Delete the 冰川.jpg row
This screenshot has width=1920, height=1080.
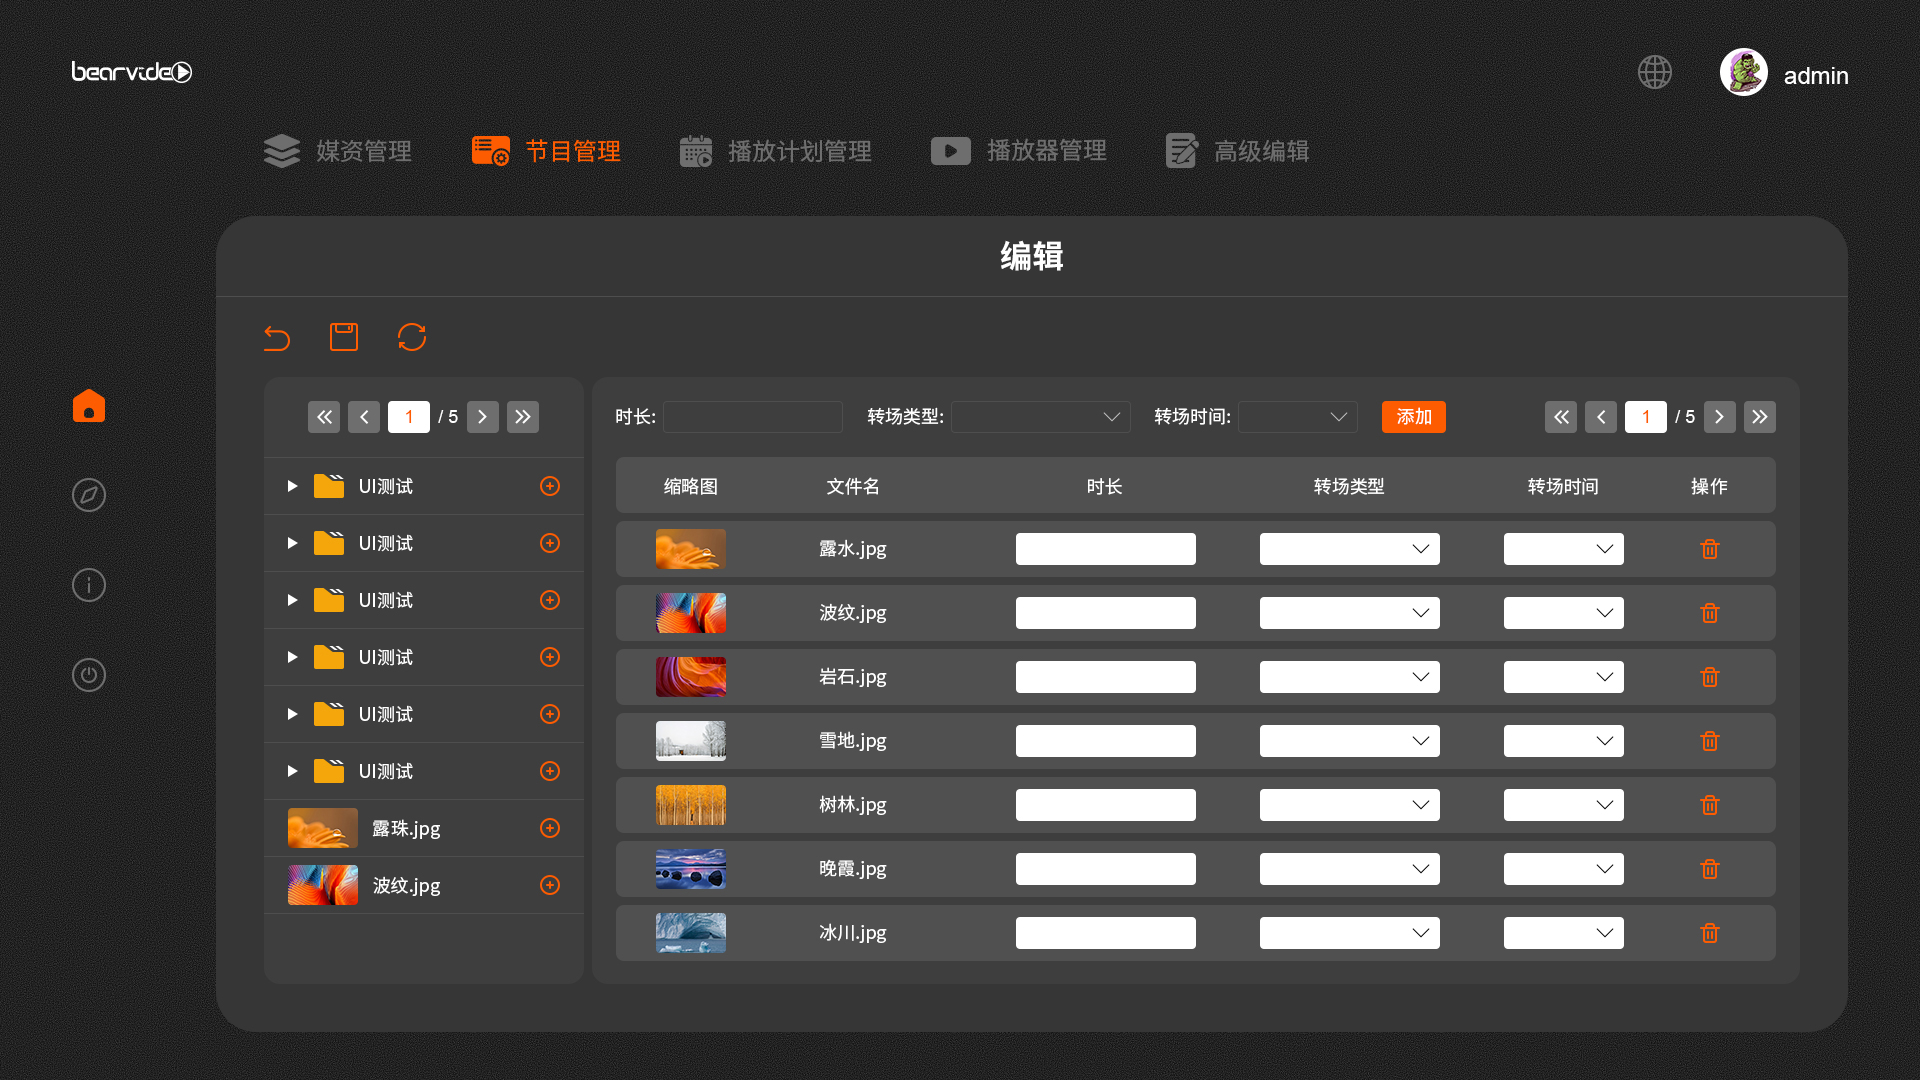coord(1710,933)
